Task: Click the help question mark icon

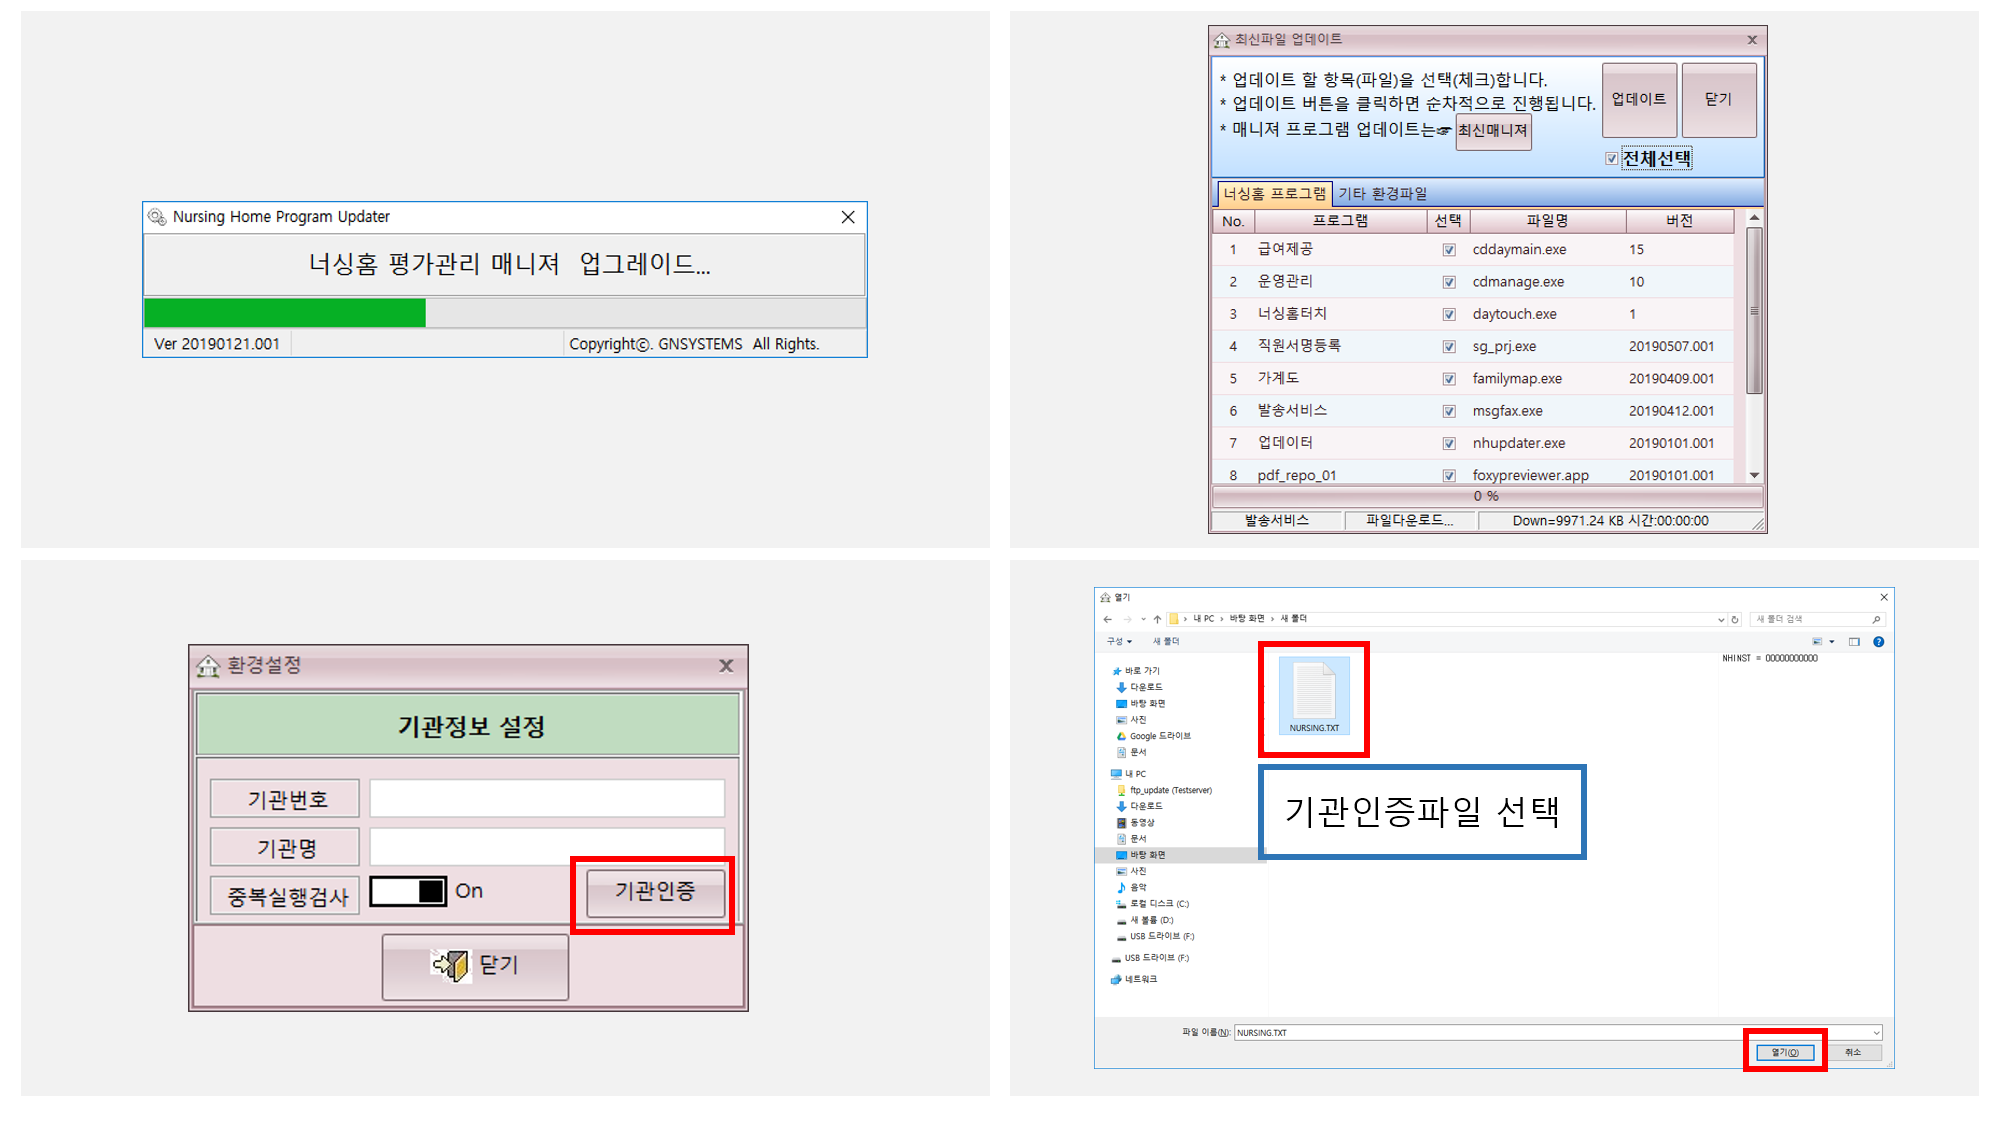Action: (x=1878, y=642)
